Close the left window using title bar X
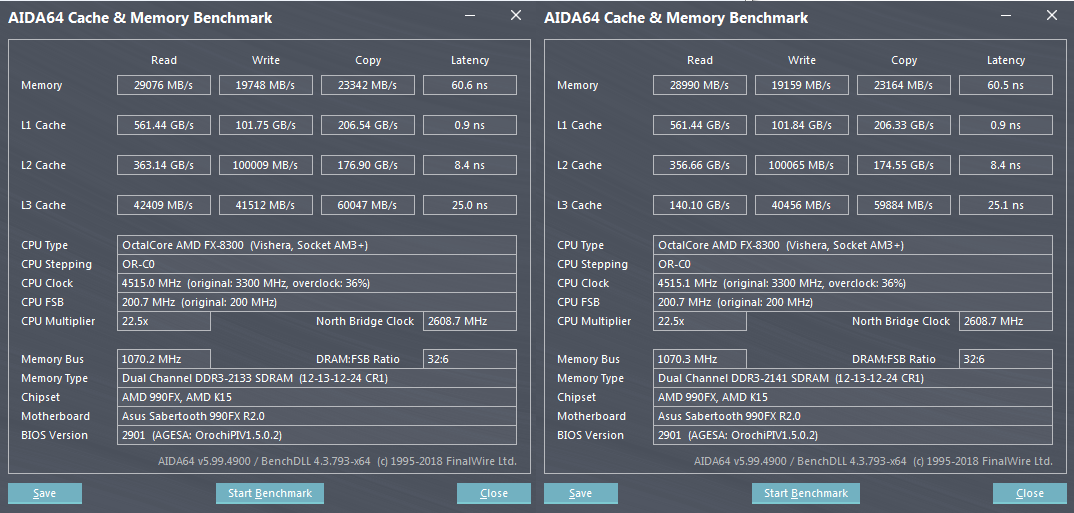 (x=516, y=16)
